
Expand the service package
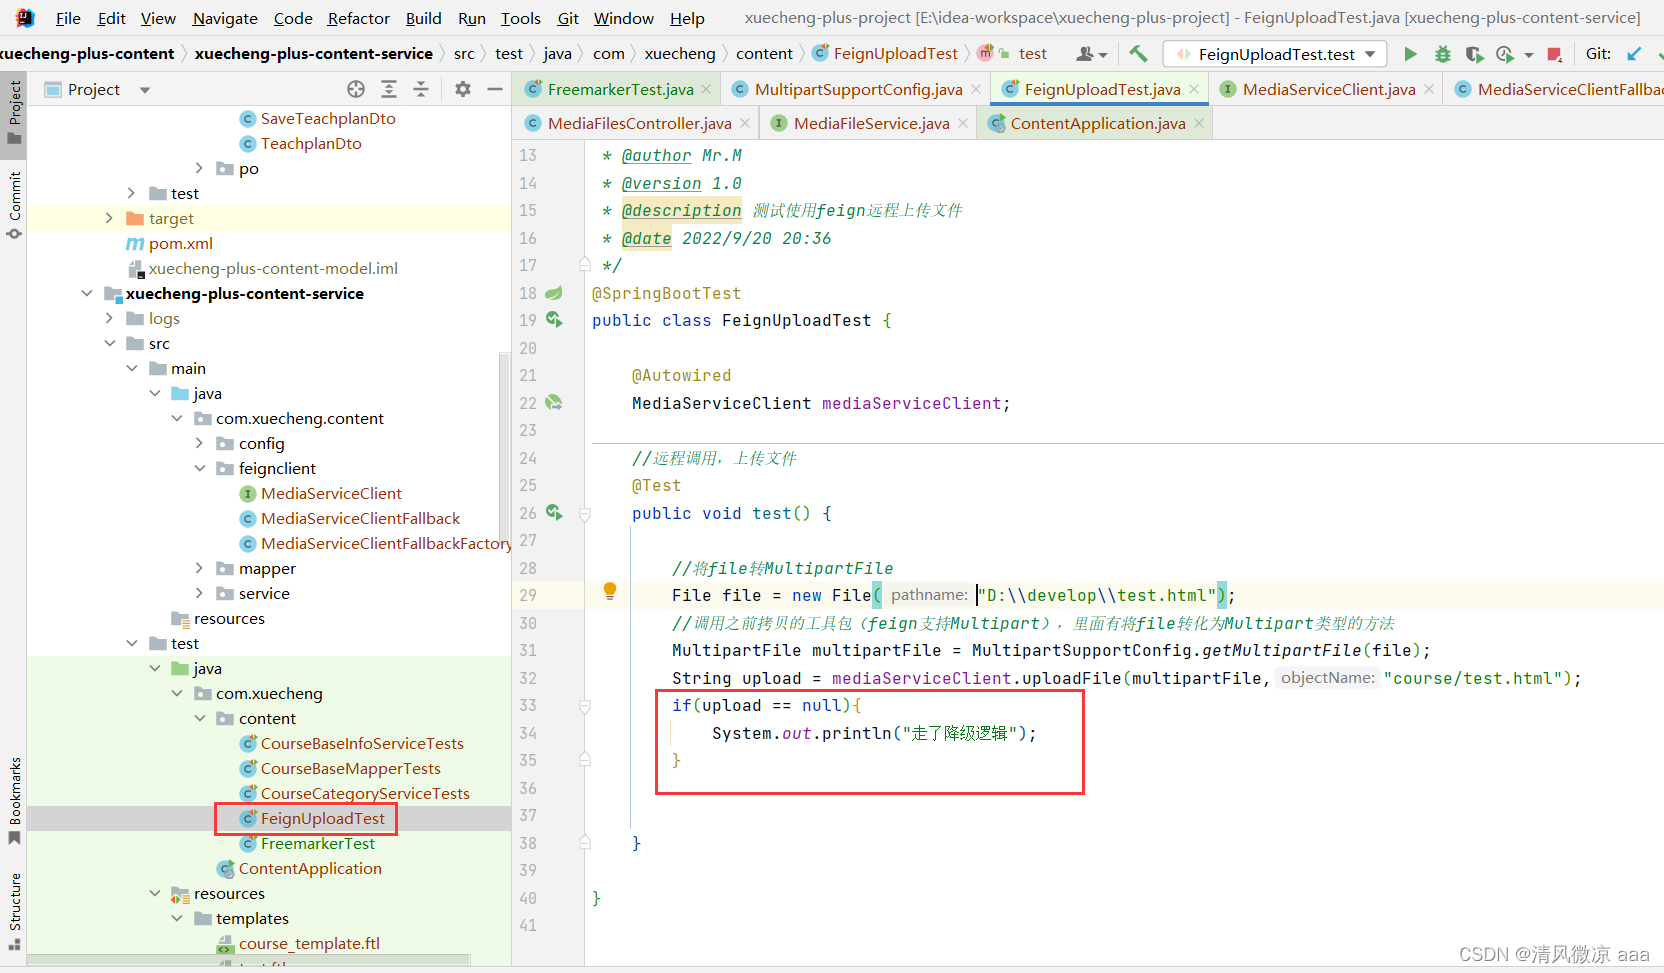click(x=199, y=593)
